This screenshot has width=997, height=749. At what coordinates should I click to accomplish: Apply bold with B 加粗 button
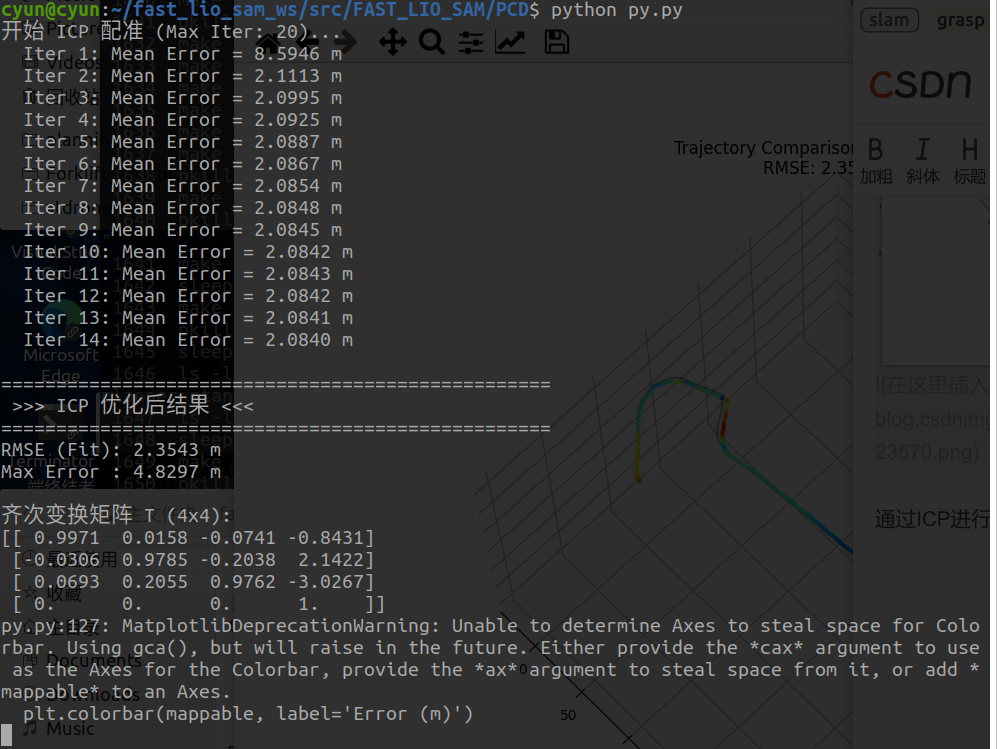pos(876,161)
